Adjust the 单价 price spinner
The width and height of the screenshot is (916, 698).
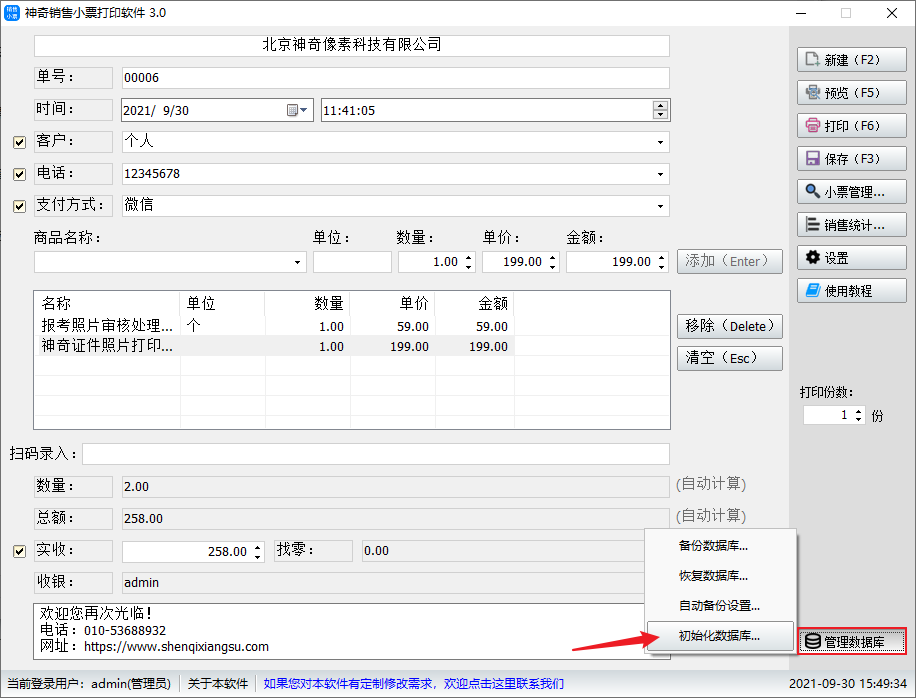click(553, 262)
